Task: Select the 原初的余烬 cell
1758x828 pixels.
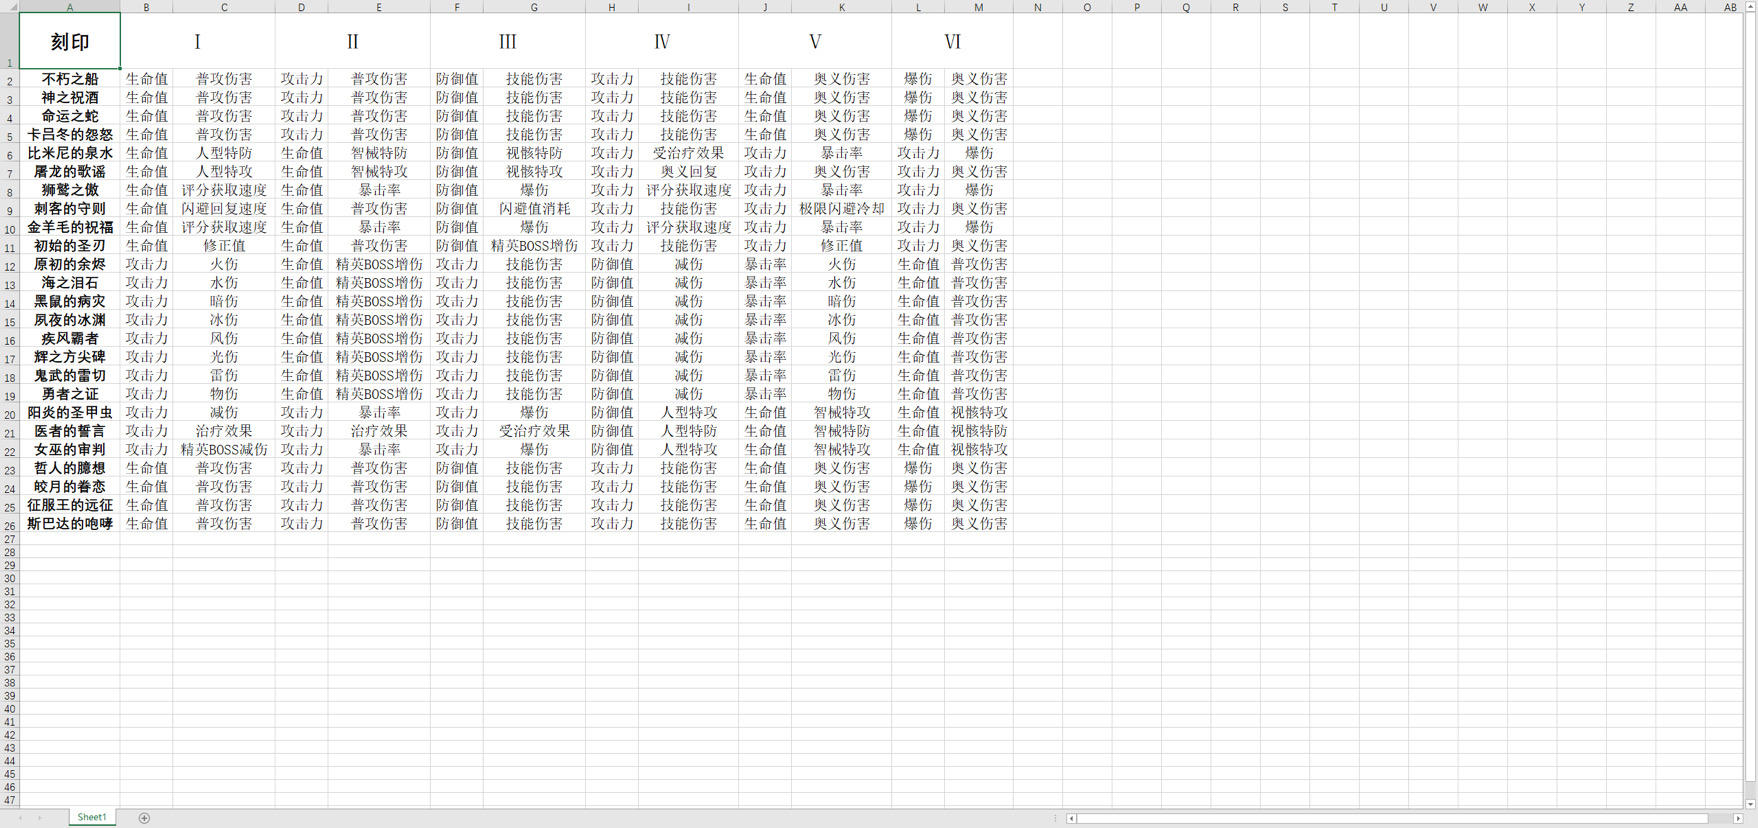Action: click(70, 264)
